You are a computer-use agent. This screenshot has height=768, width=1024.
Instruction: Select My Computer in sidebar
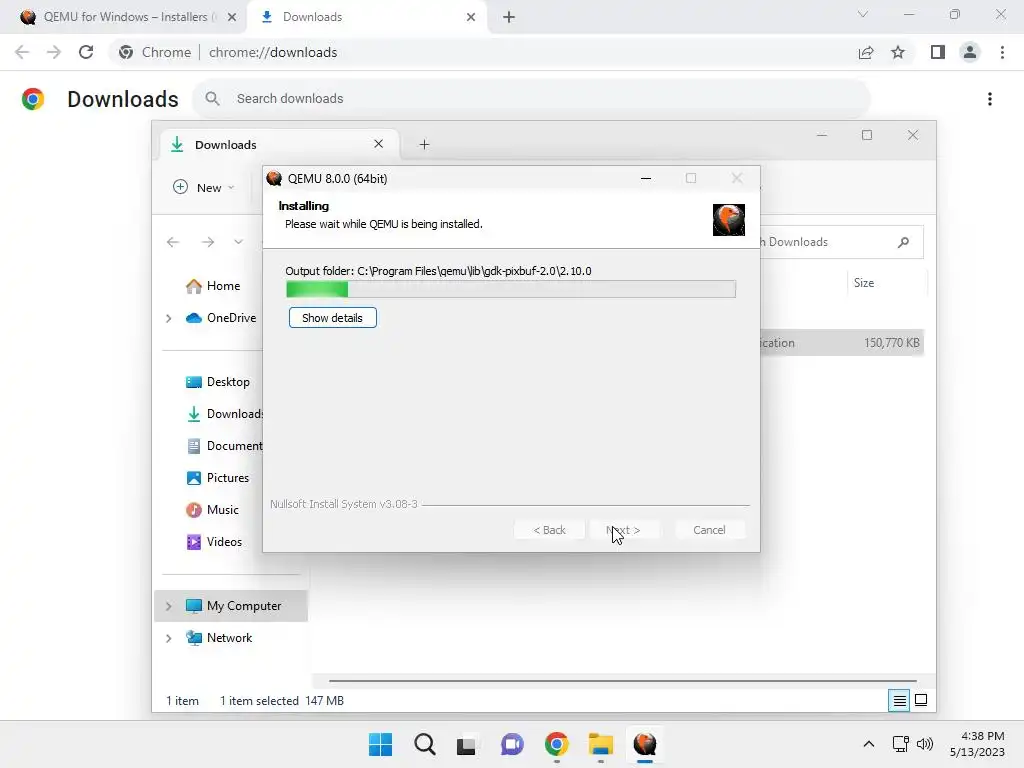click(x=233, y=606)
